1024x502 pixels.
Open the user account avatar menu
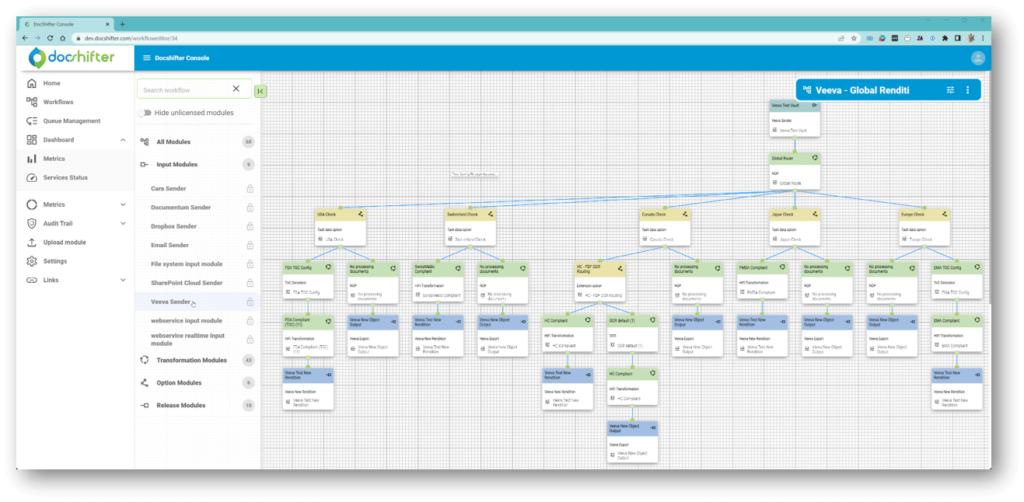(x=978, y=58)
